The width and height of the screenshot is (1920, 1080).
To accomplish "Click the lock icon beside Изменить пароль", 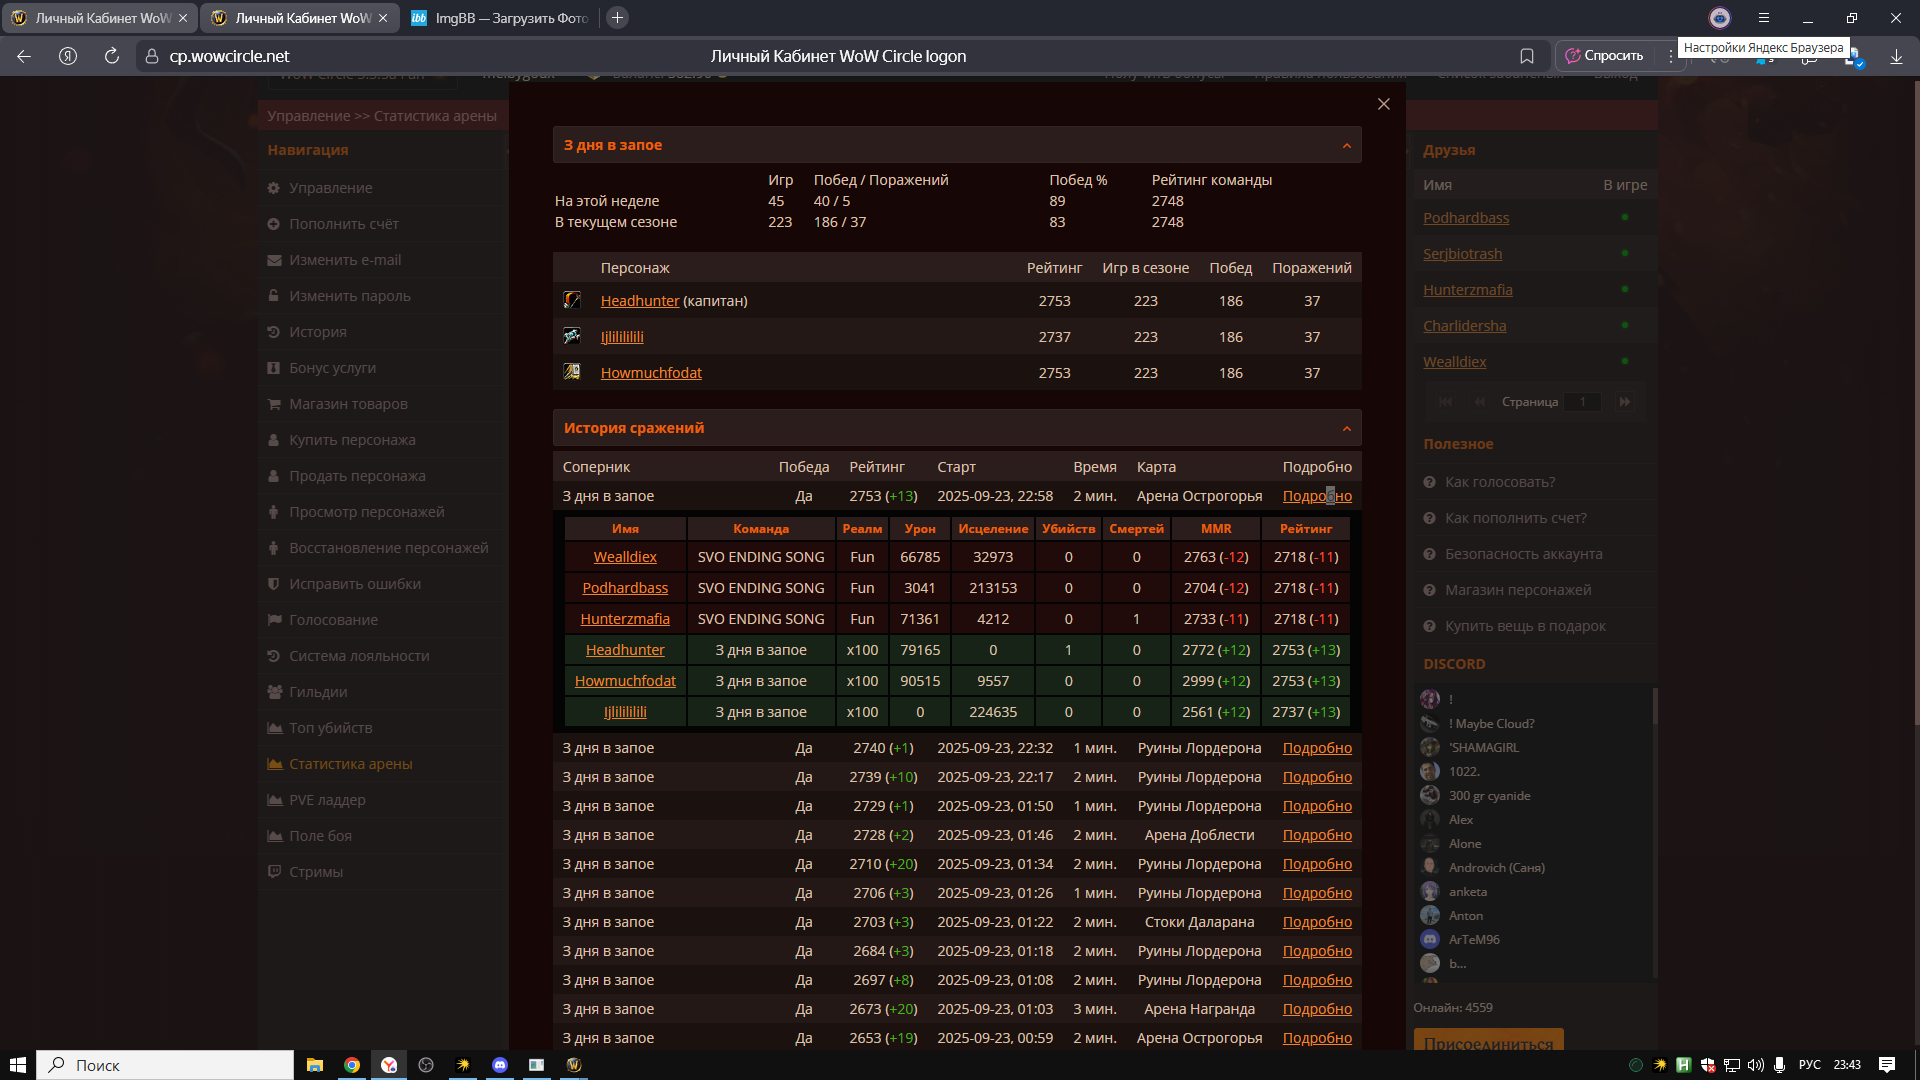I will (x=274, y=296).
